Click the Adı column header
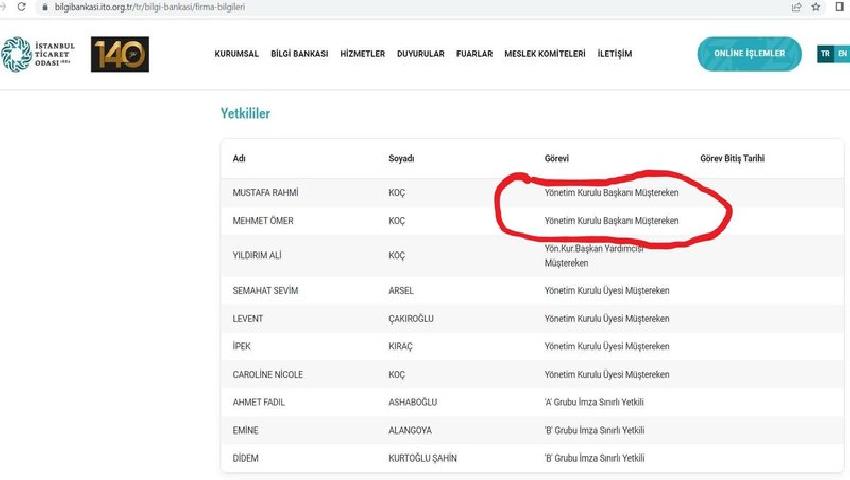The image size is (850, 480). (239, 158)
